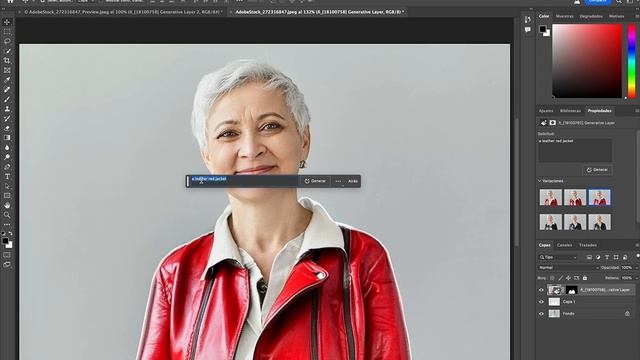Click the adjustment layer filter icon
Screen dimensions: 640x360
(x=598, y=257)
